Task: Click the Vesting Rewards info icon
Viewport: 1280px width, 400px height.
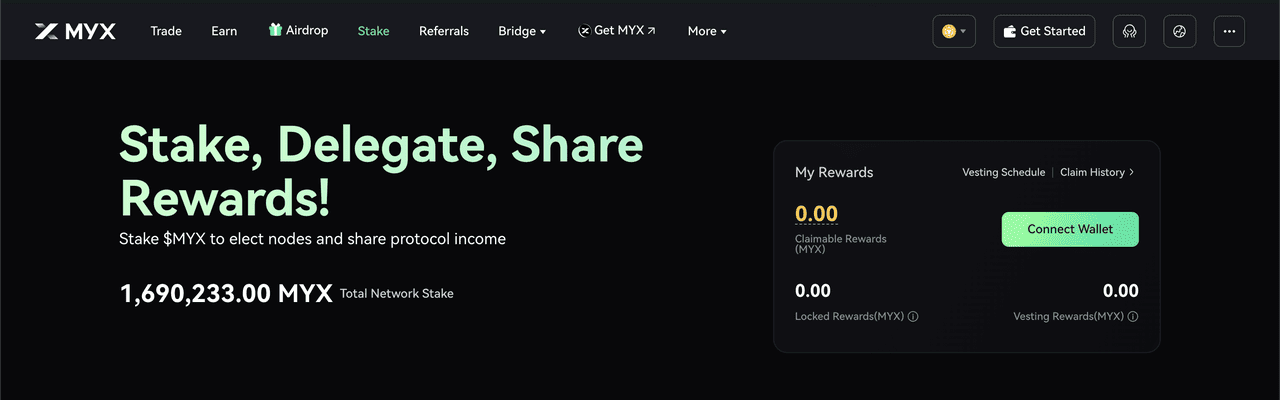Action: pos(1133,316)
